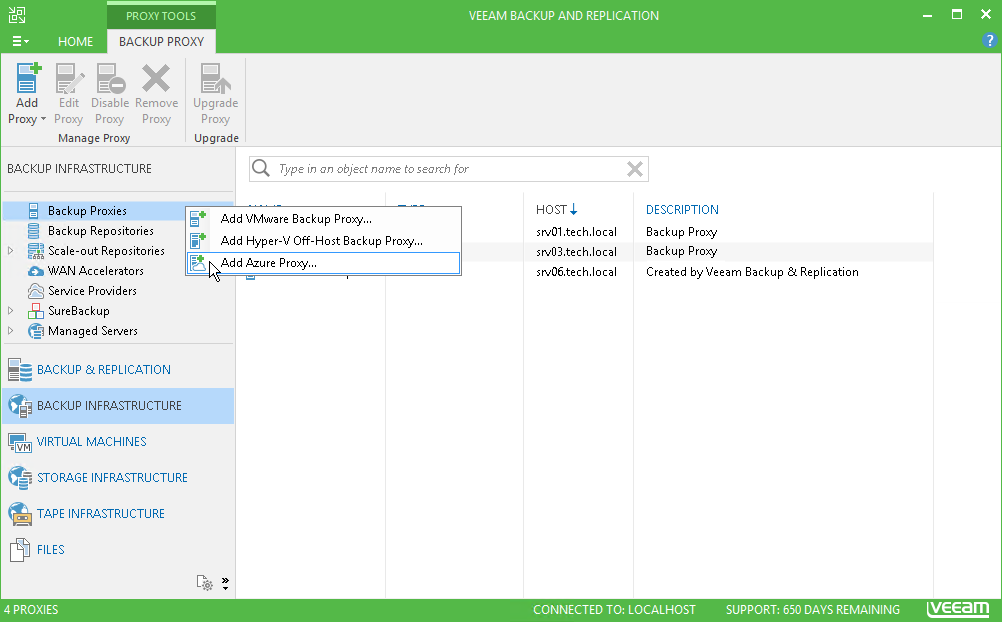
Task: Open the Add Proxy ribbon button
Action: (27, 93)
